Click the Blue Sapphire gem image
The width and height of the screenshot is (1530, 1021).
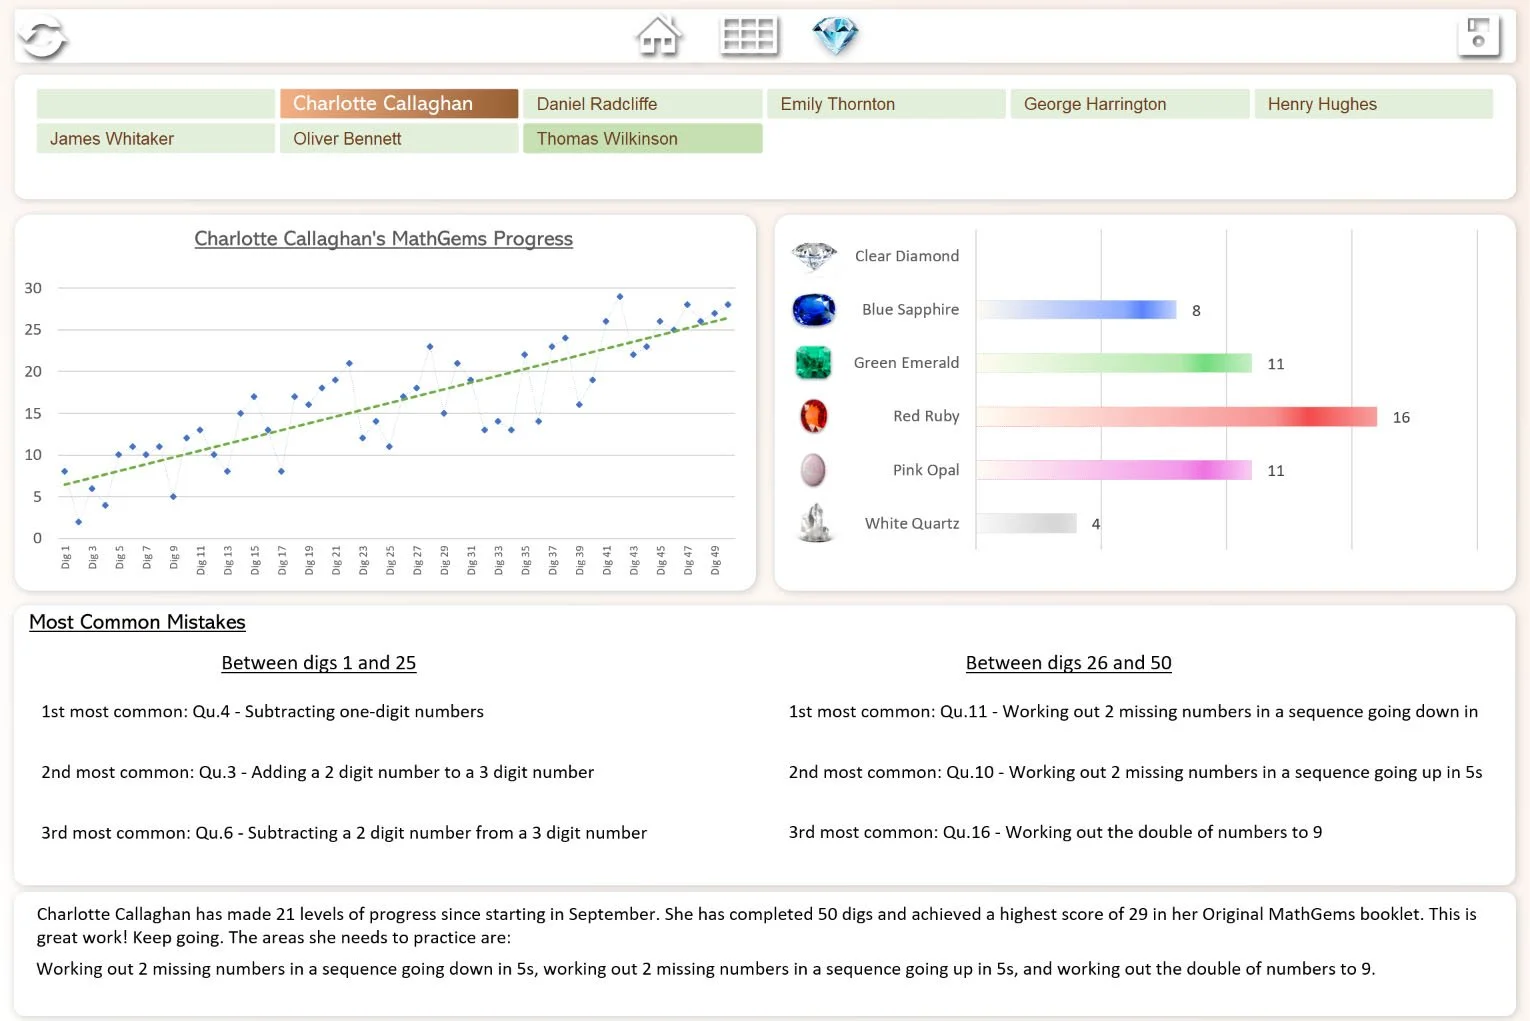[814, 310]
